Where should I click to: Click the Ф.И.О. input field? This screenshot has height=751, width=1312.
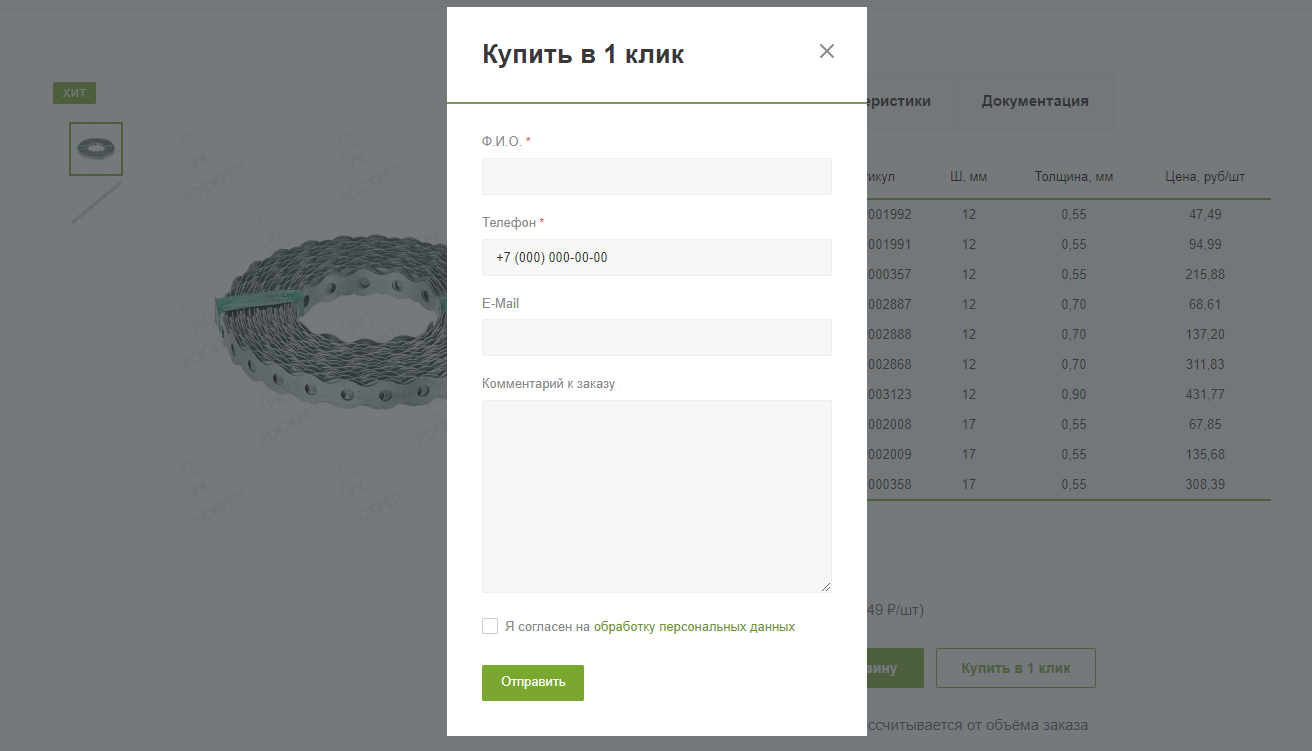tap(656, 177)
